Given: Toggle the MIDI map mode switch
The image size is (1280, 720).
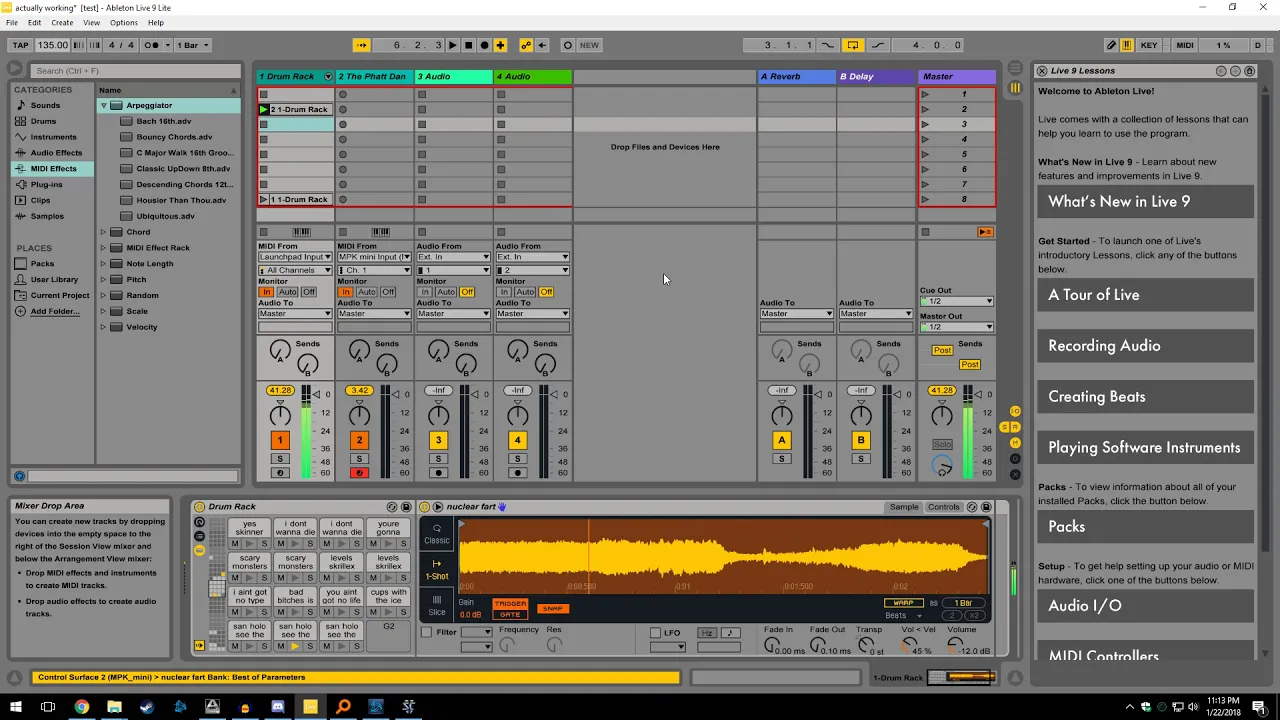Looking at the screenshot, I should 1185,45.
